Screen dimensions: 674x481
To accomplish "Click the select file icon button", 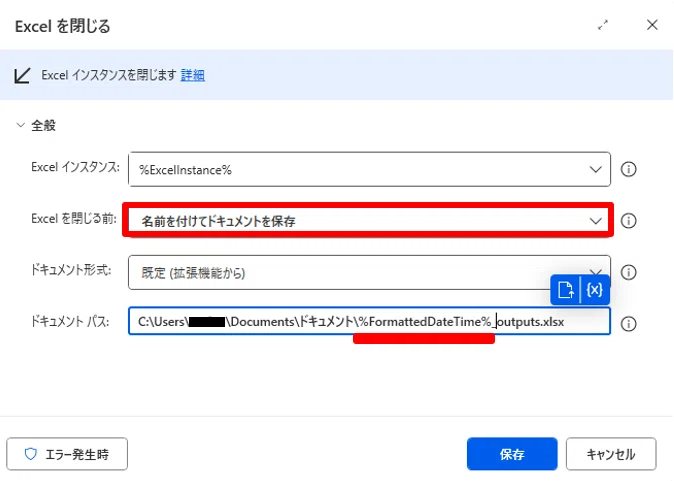I will [565, 290].
